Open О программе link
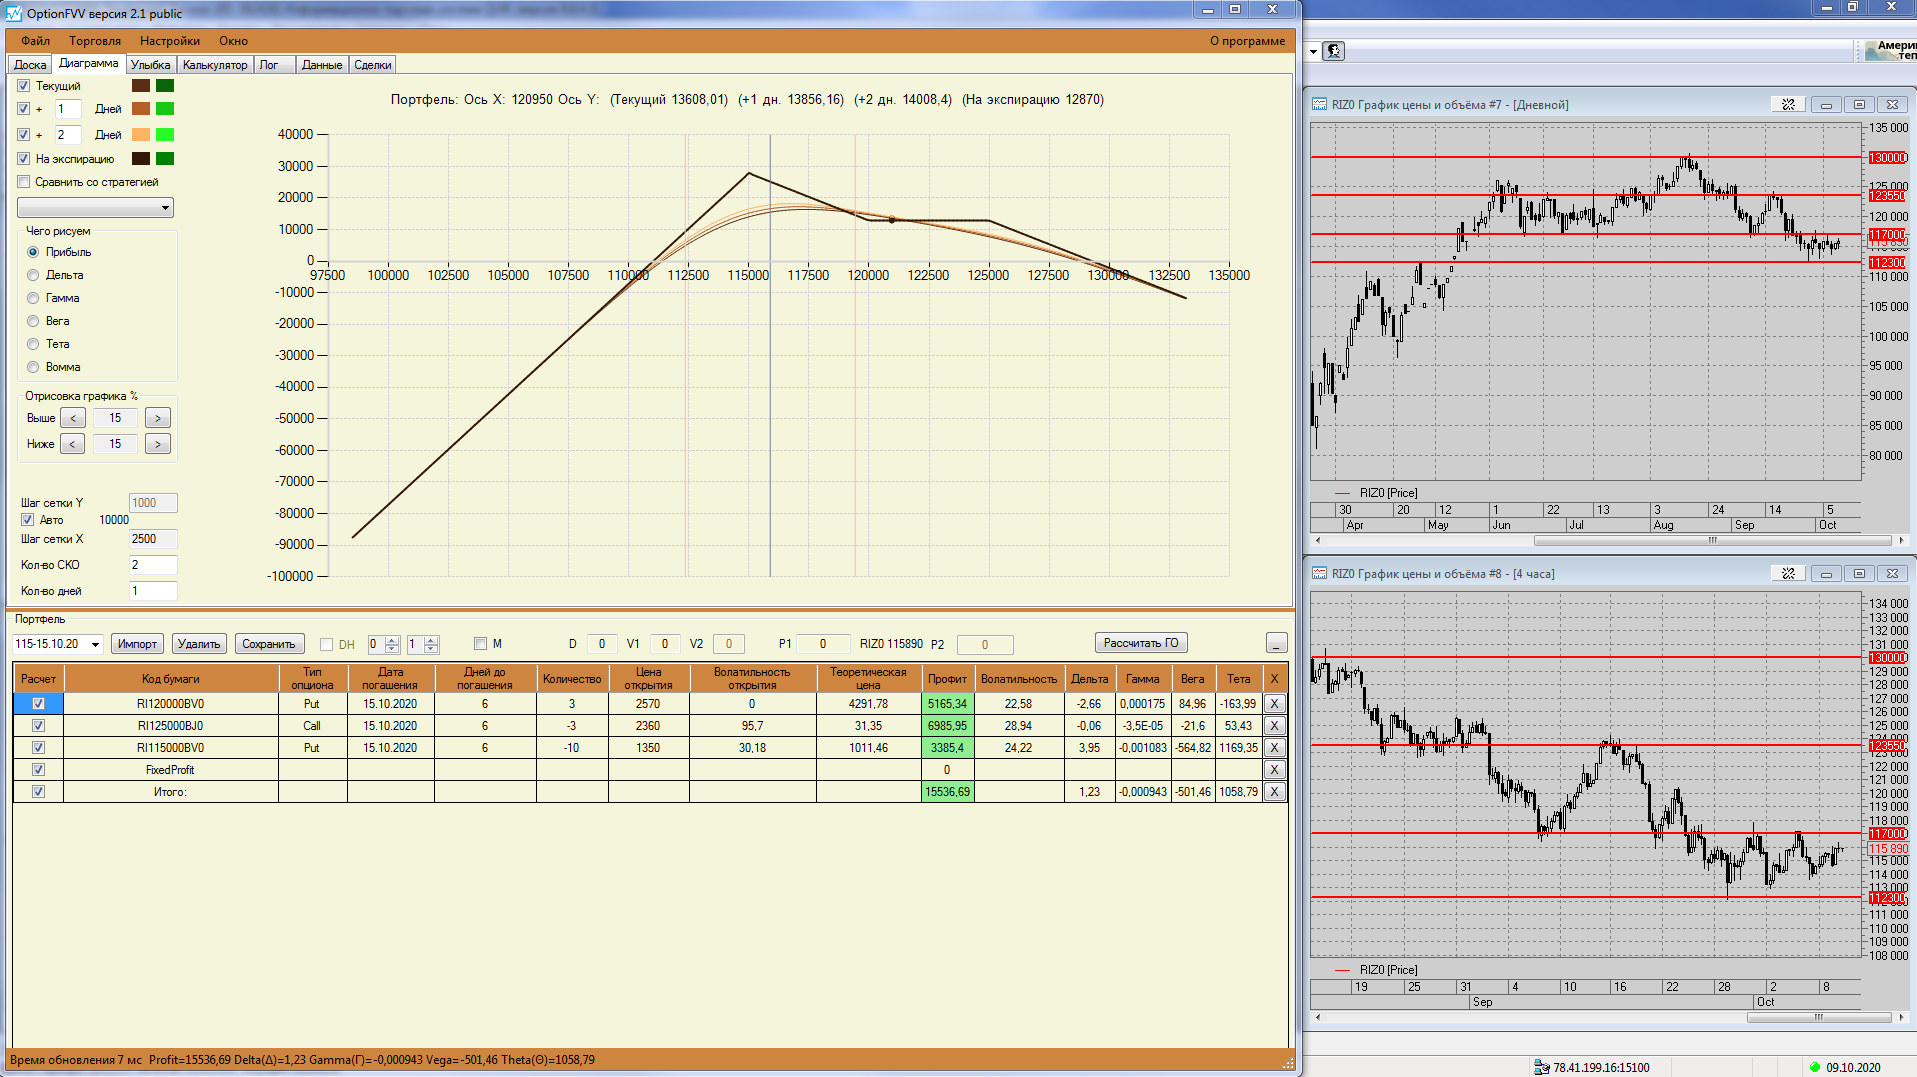 1247,41
